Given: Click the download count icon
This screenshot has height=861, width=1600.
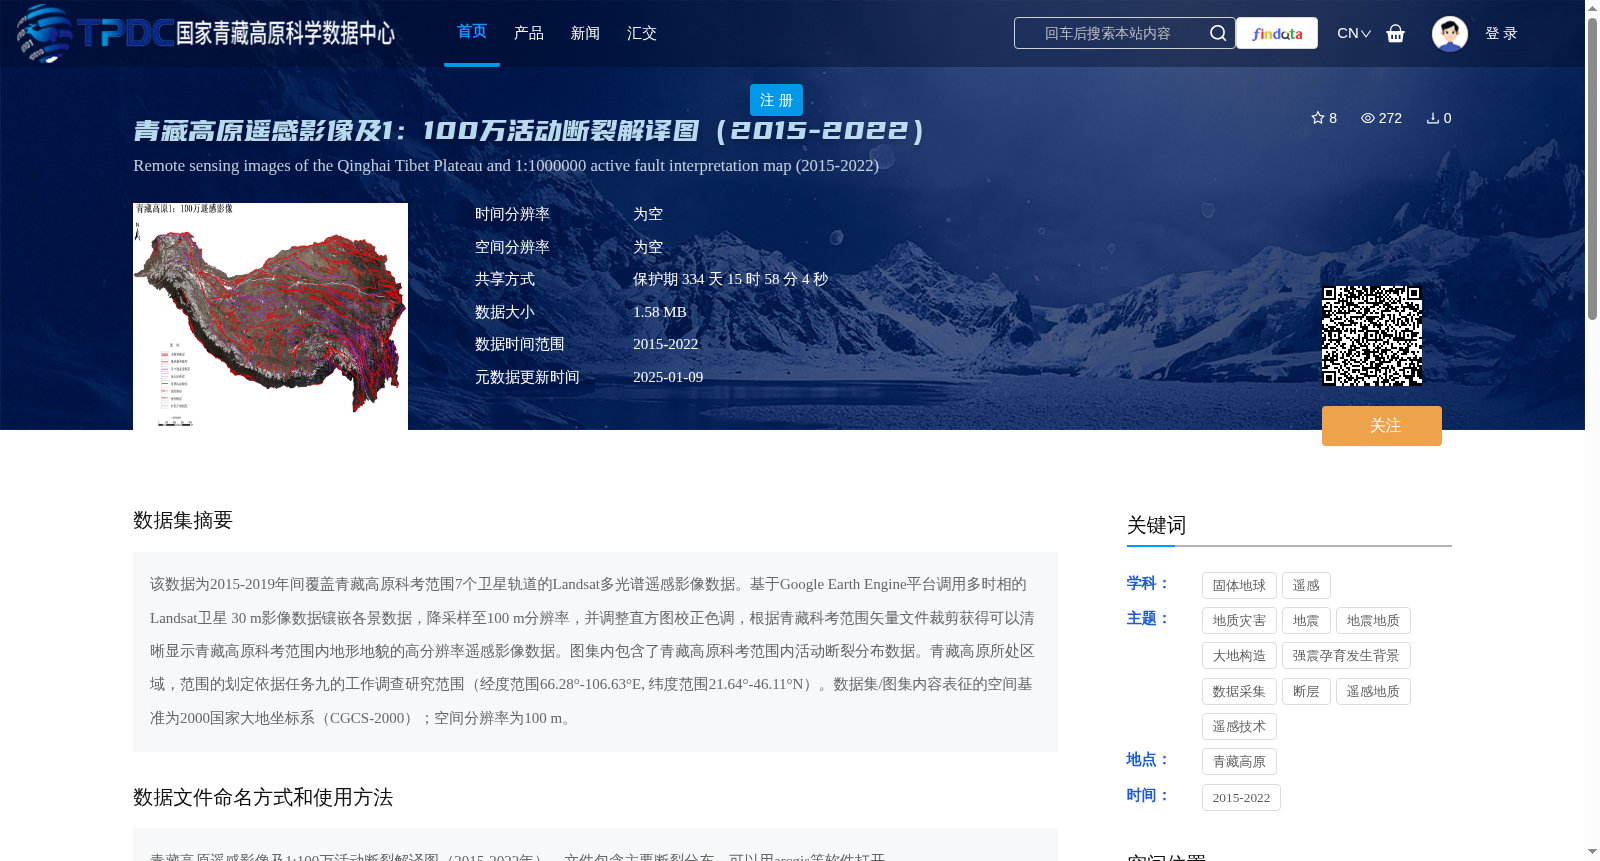Looking at the screenshot, I should coord(1432,118).
